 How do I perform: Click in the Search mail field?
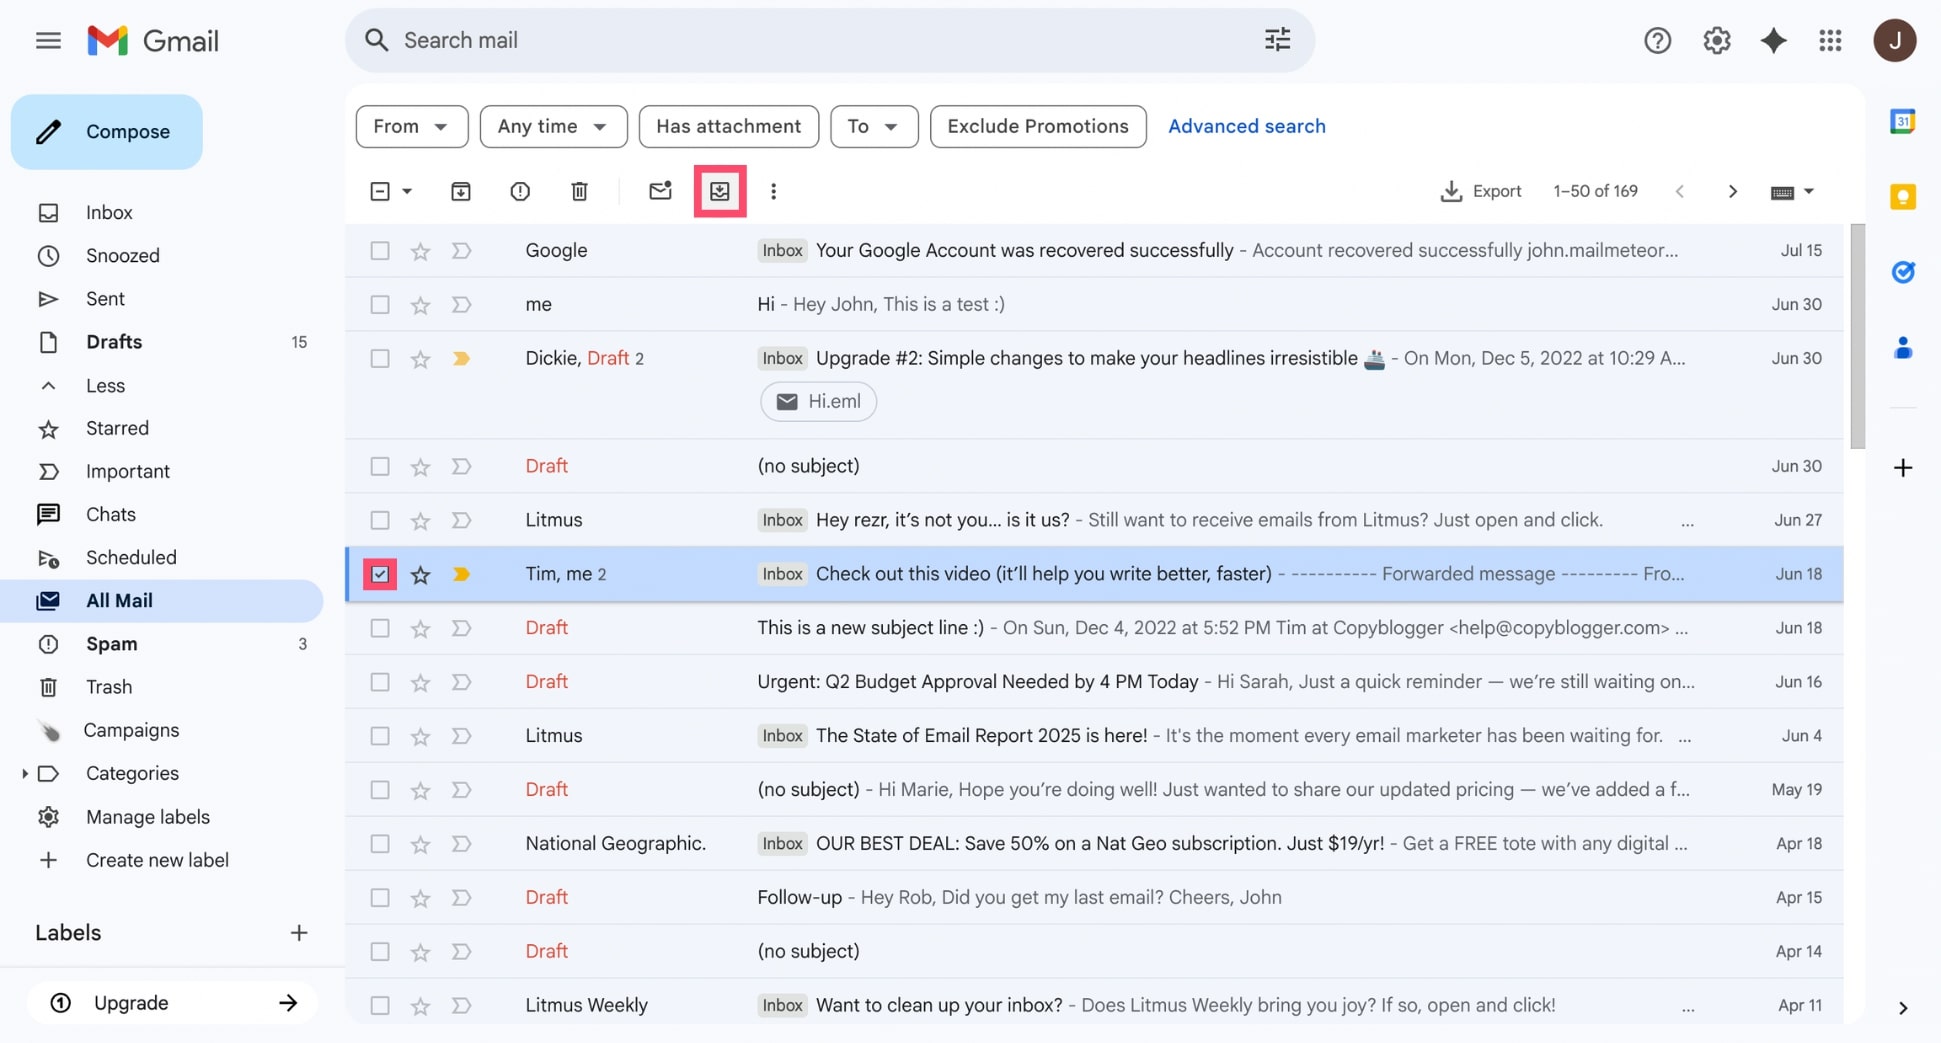800,40
